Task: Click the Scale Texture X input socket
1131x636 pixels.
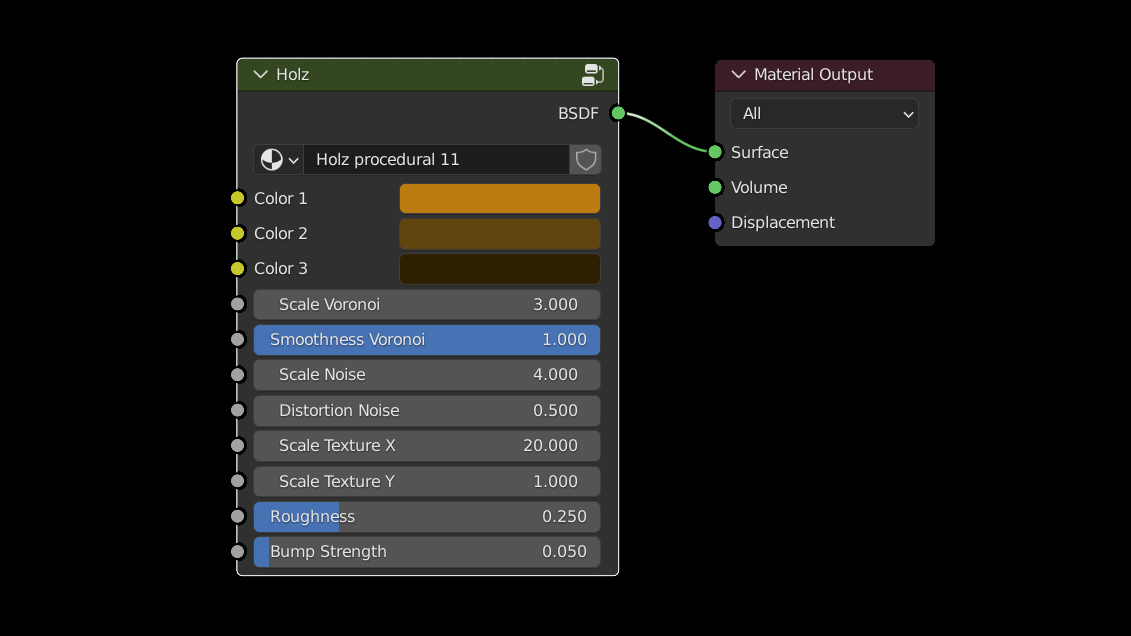Action: pyautogui.click(x=237, y=446)
